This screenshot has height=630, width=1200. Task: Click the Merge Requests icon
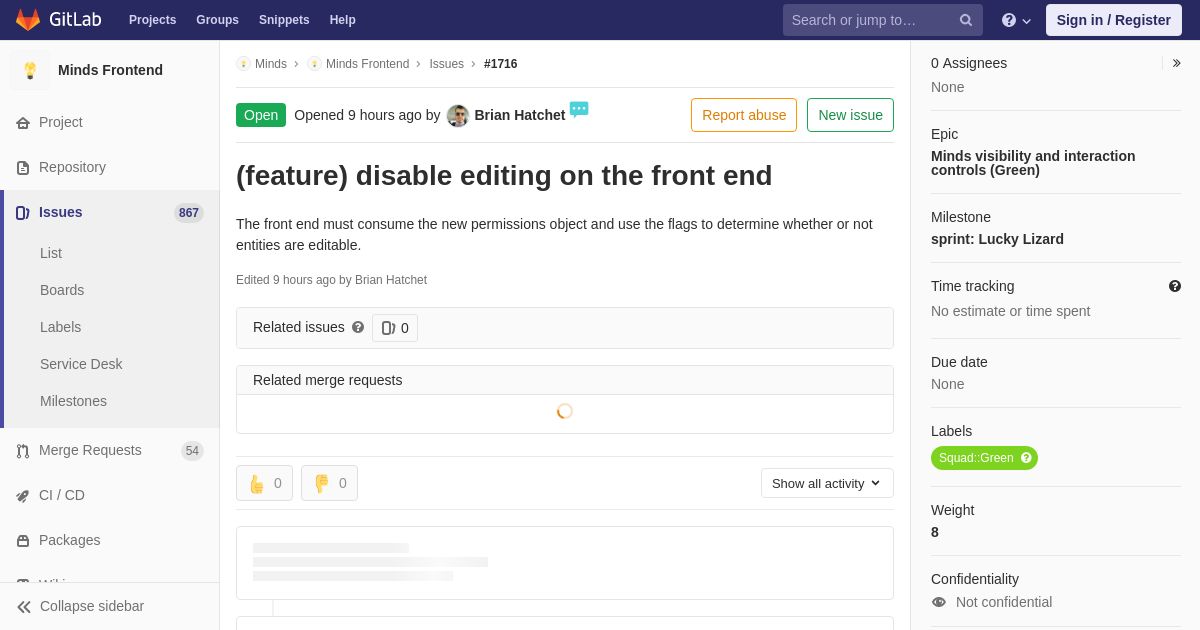(23, 451)
